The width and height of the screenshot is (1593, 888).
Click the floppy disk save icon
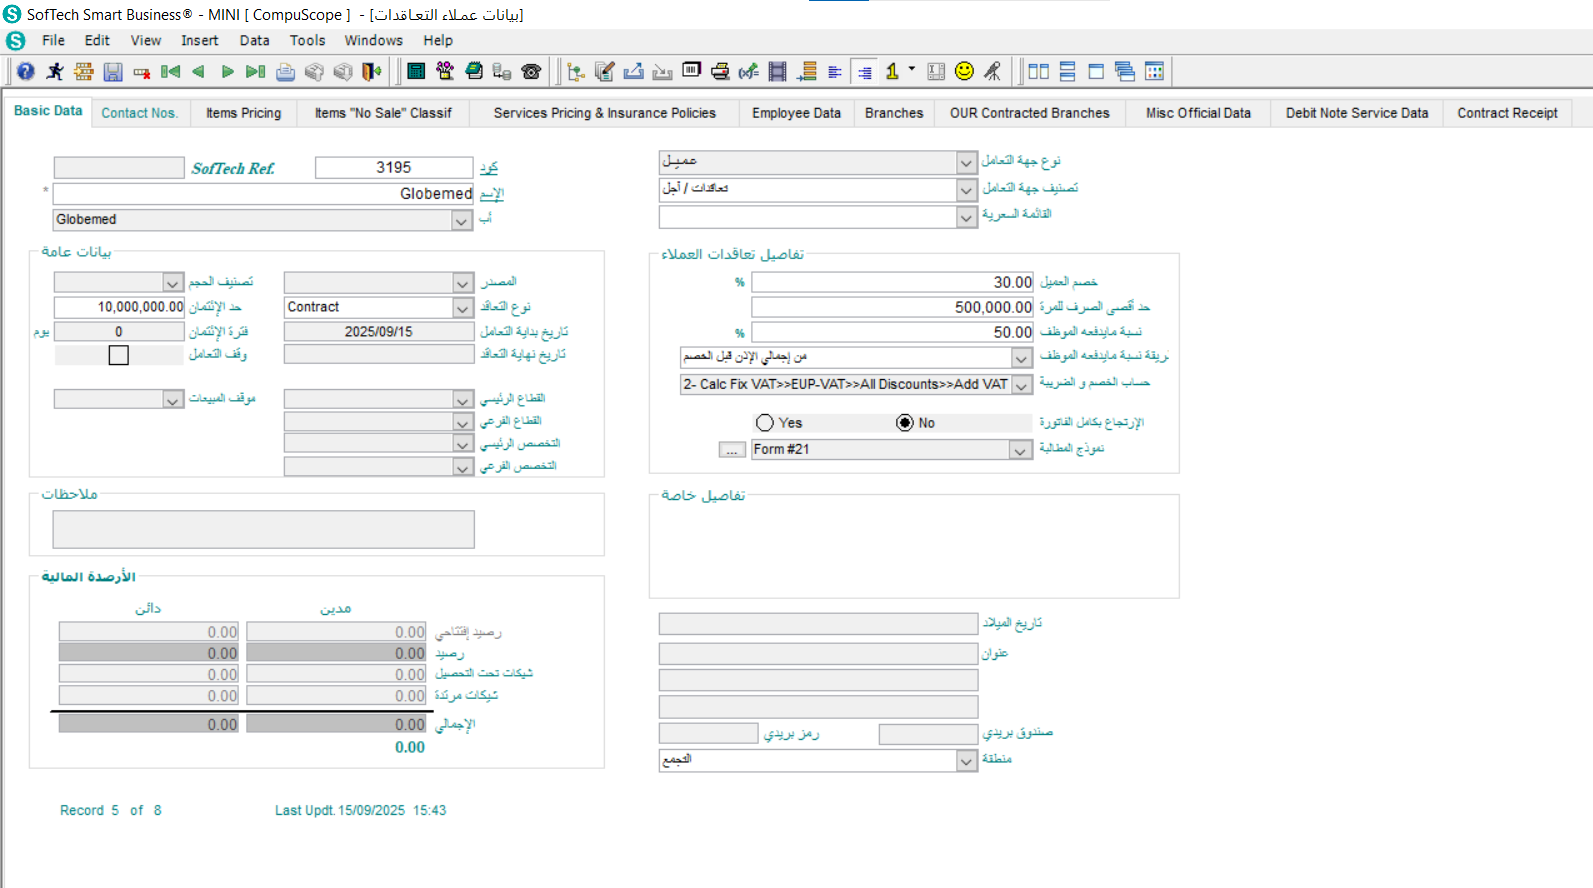click(113, 71)
